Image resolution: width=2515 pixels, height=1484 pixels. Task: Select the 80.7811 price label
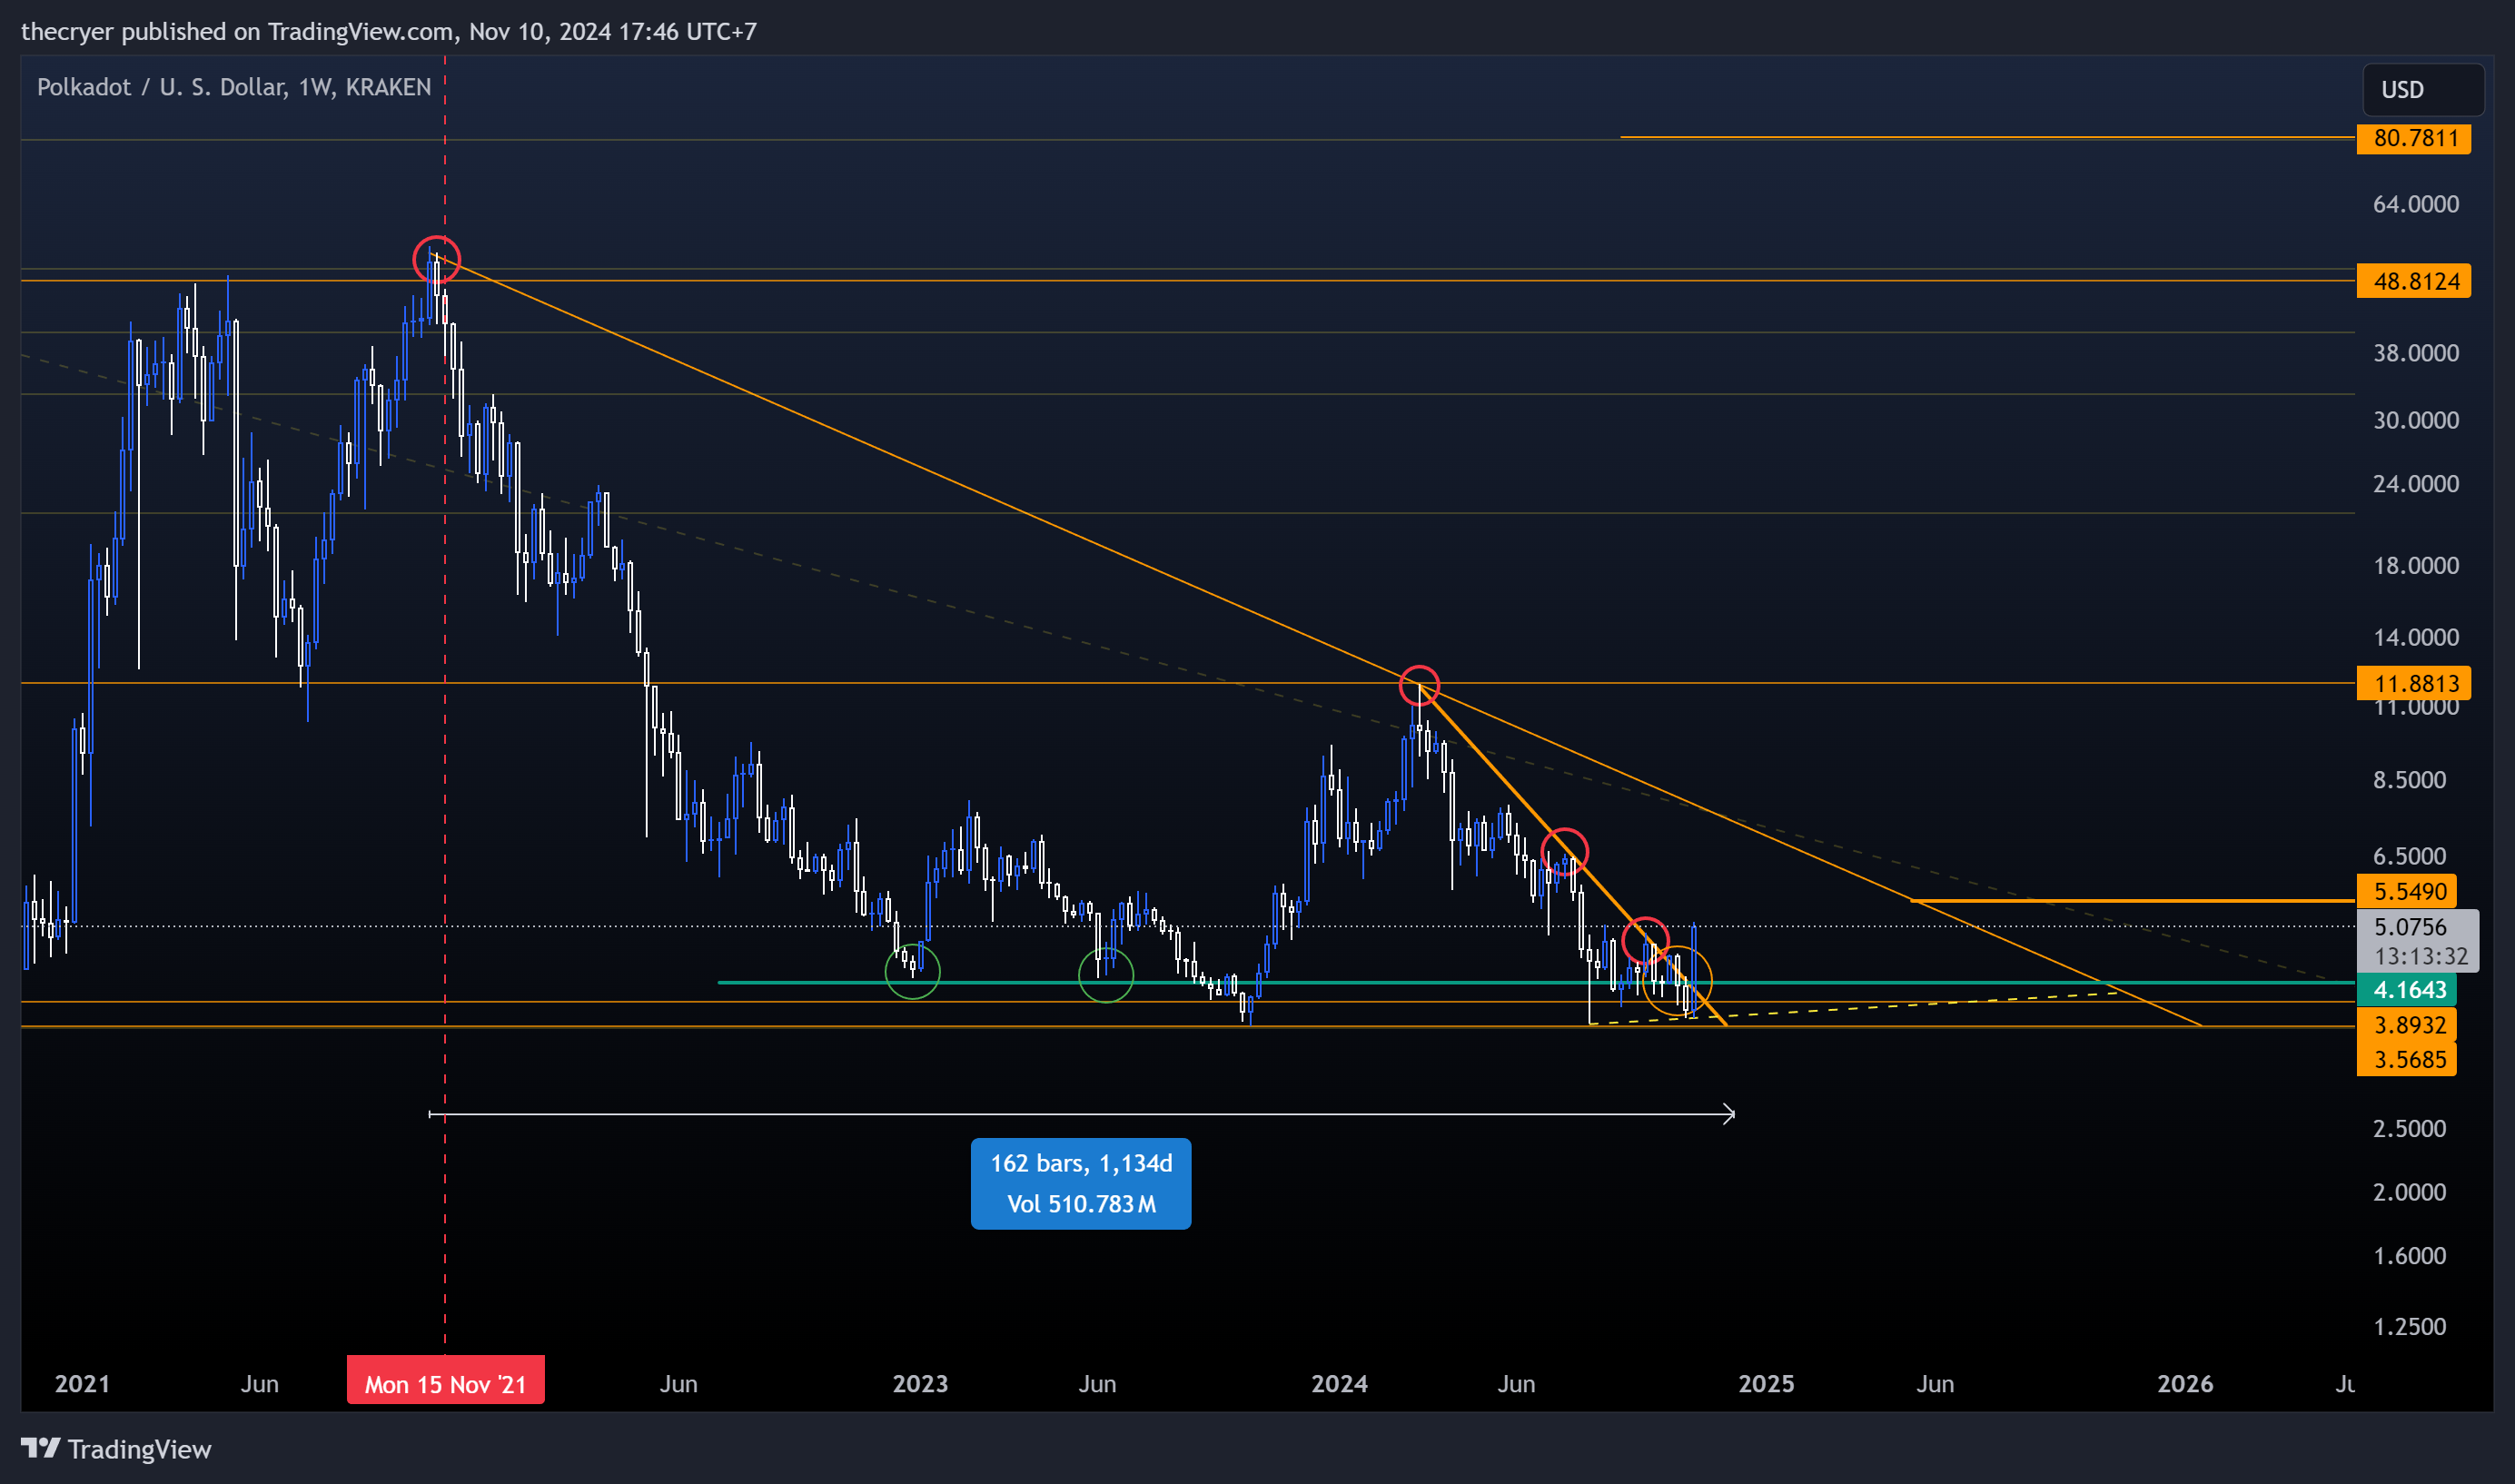point(2414,138)
